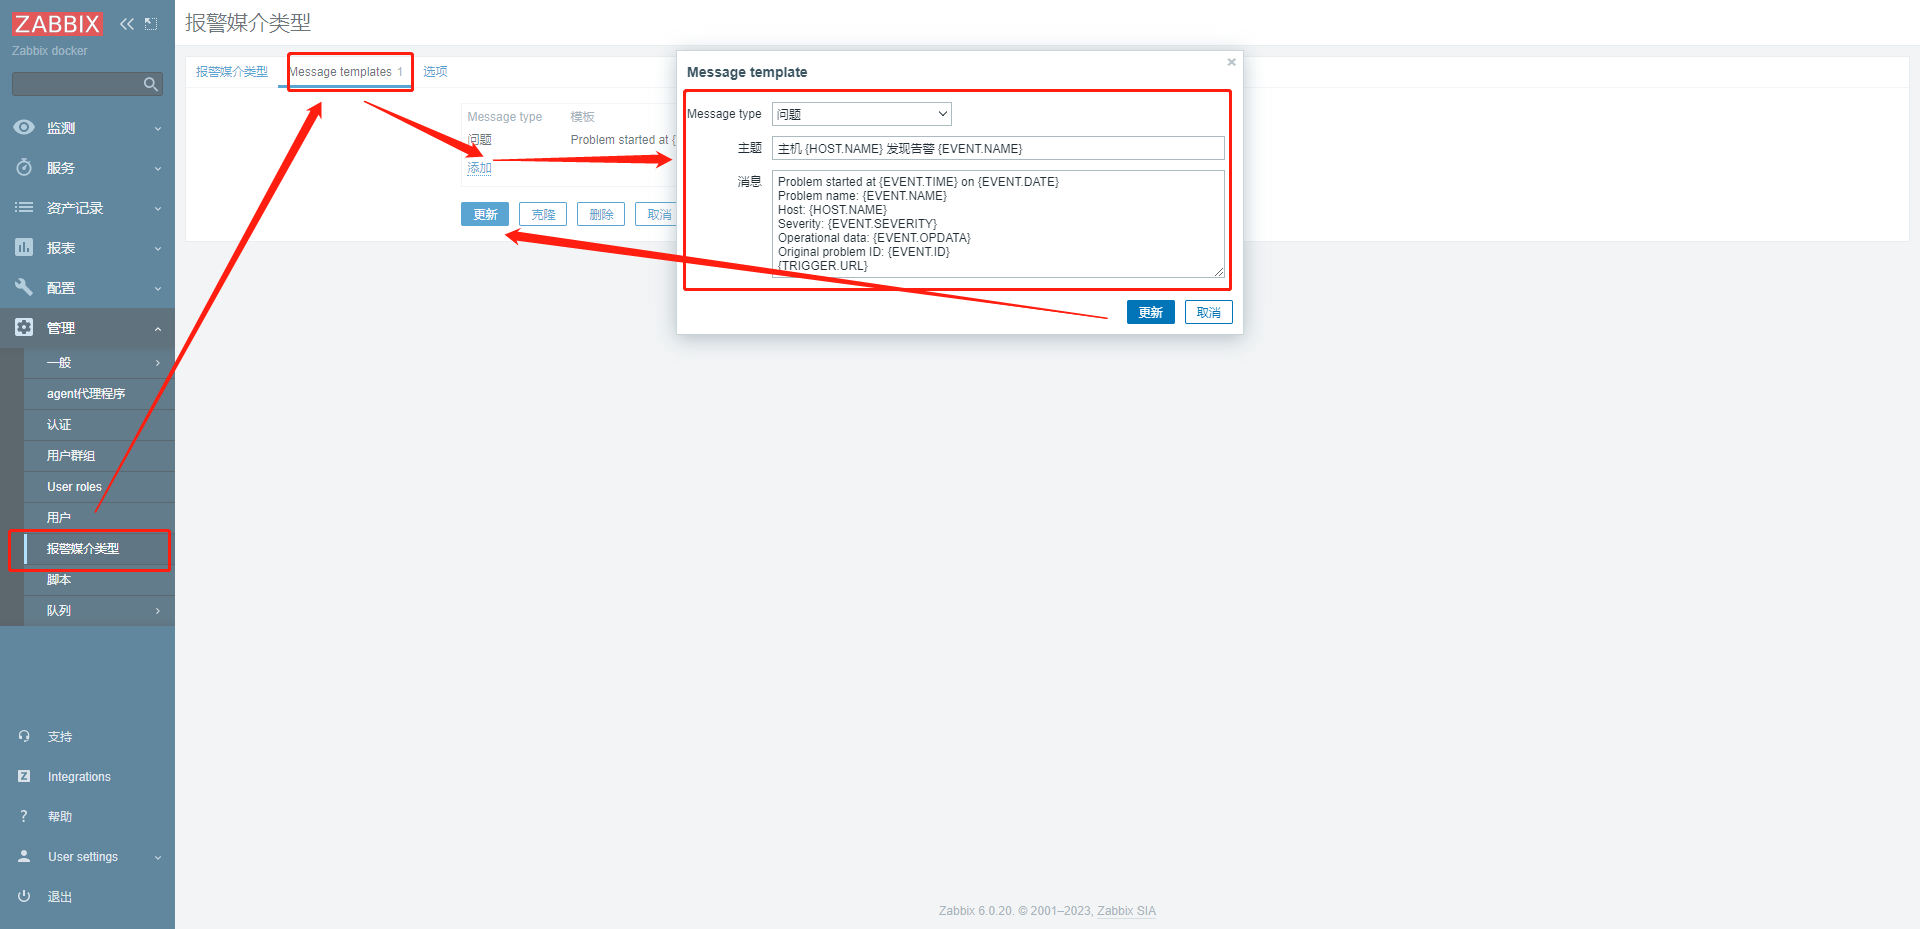Collapse sidebar with double-chevron icon
The width and height of the screenshot is (1920, 929).
(x=127, y=24)
